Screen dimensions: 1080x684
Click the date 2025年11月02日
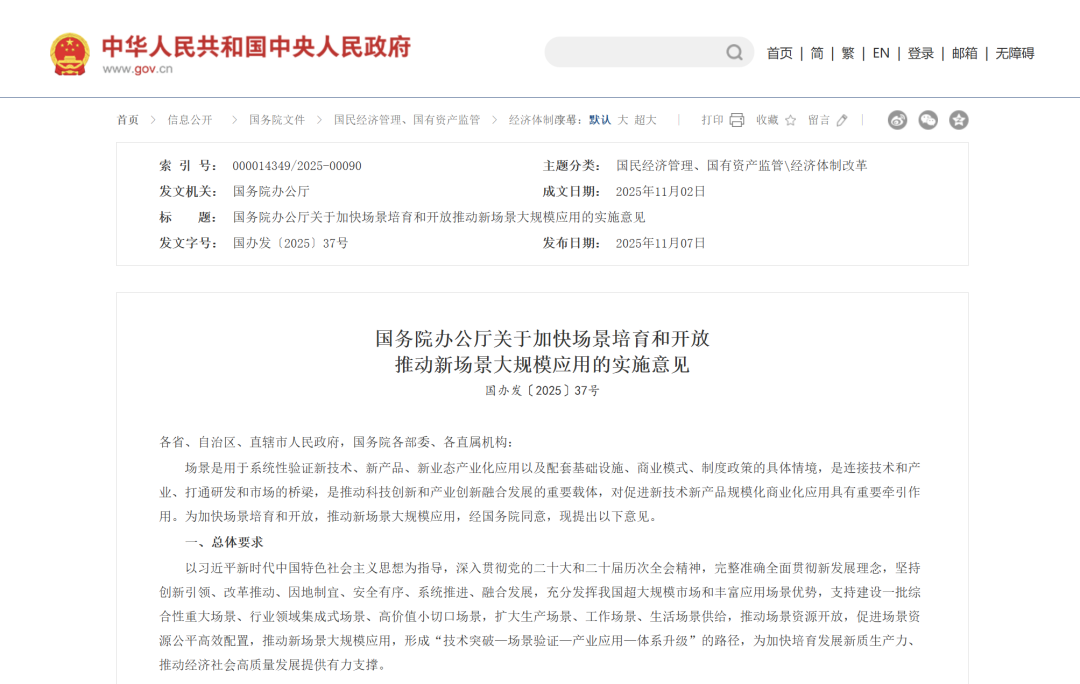pos(661,191)
